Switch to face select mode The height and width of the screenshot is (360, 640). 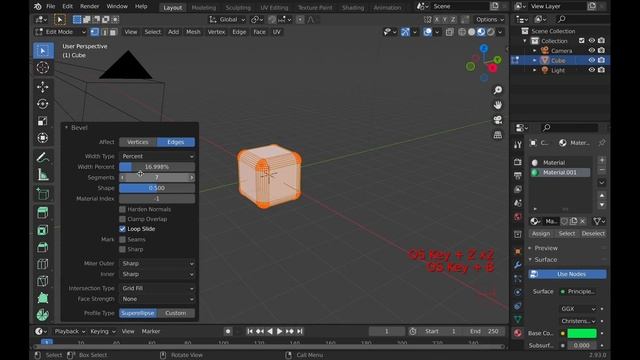113,32
